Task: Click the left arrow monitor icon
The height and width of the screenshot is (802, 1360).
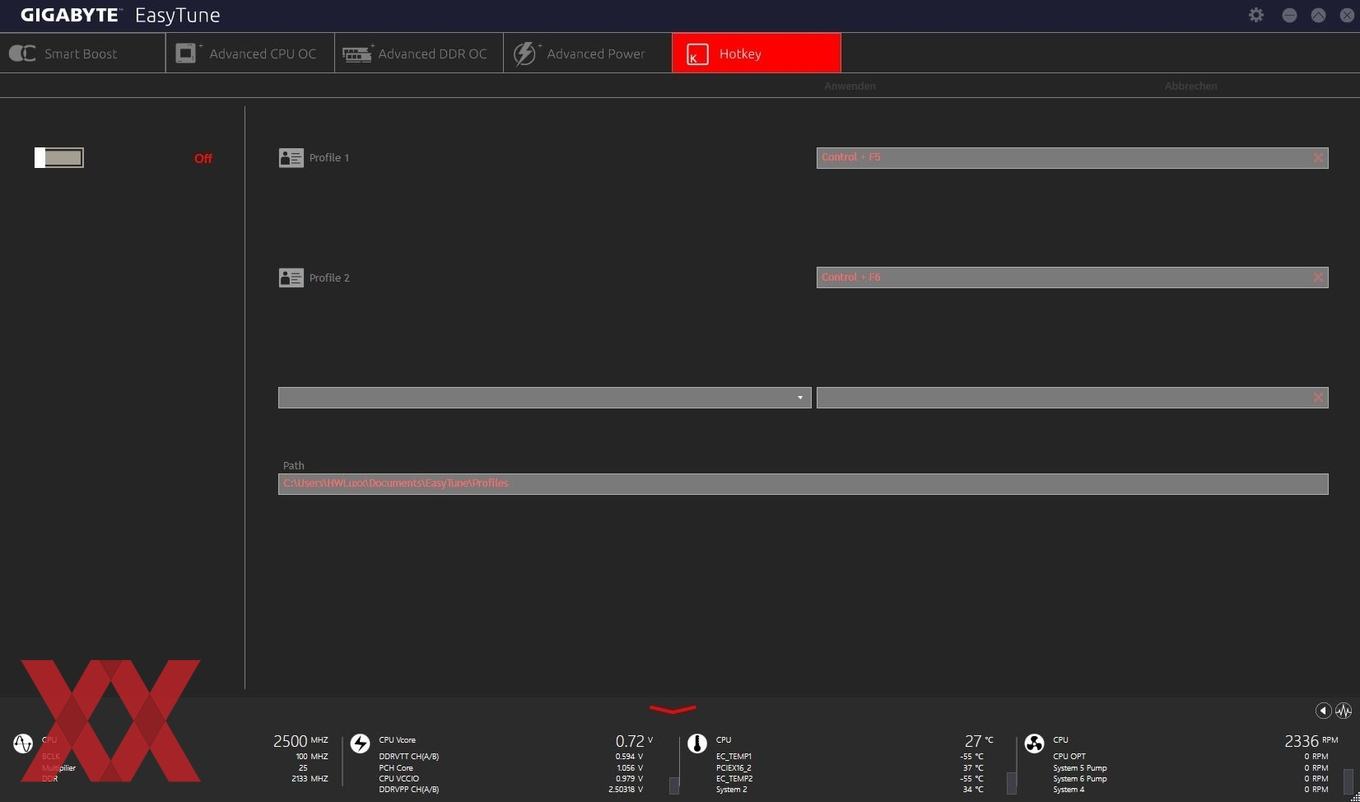Action: (1323, 710)
